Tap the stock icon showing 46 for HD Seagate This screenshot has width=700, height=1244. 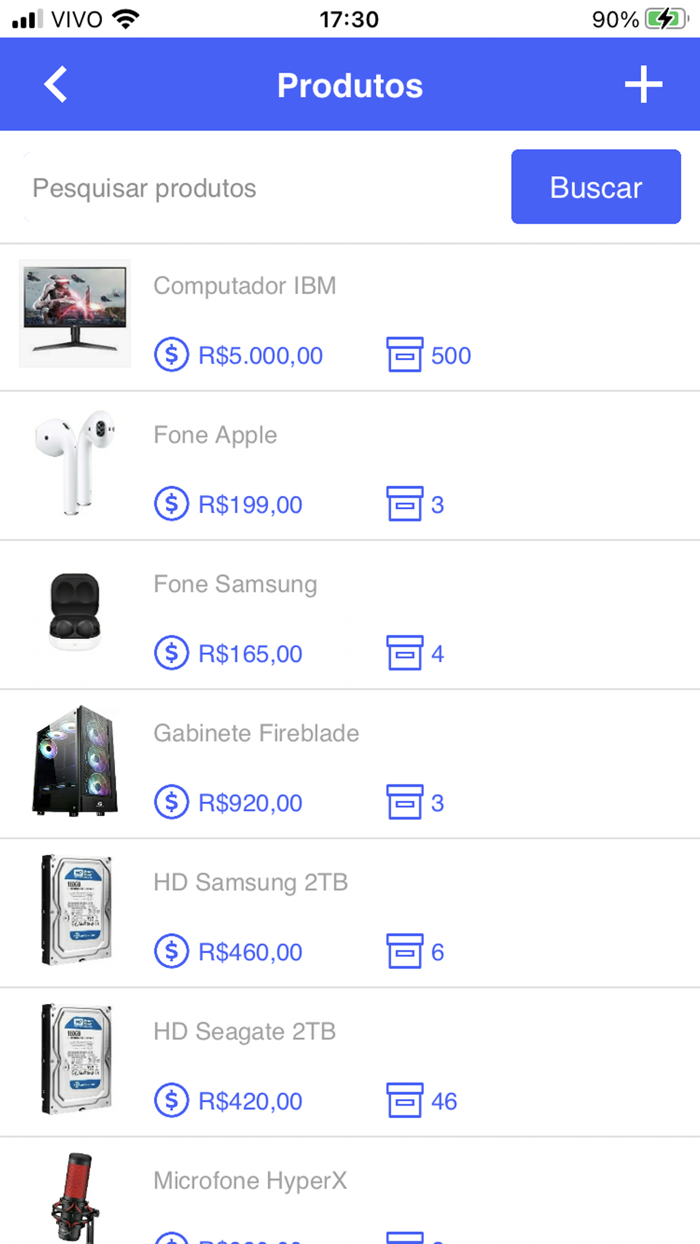pos(405,1100)
